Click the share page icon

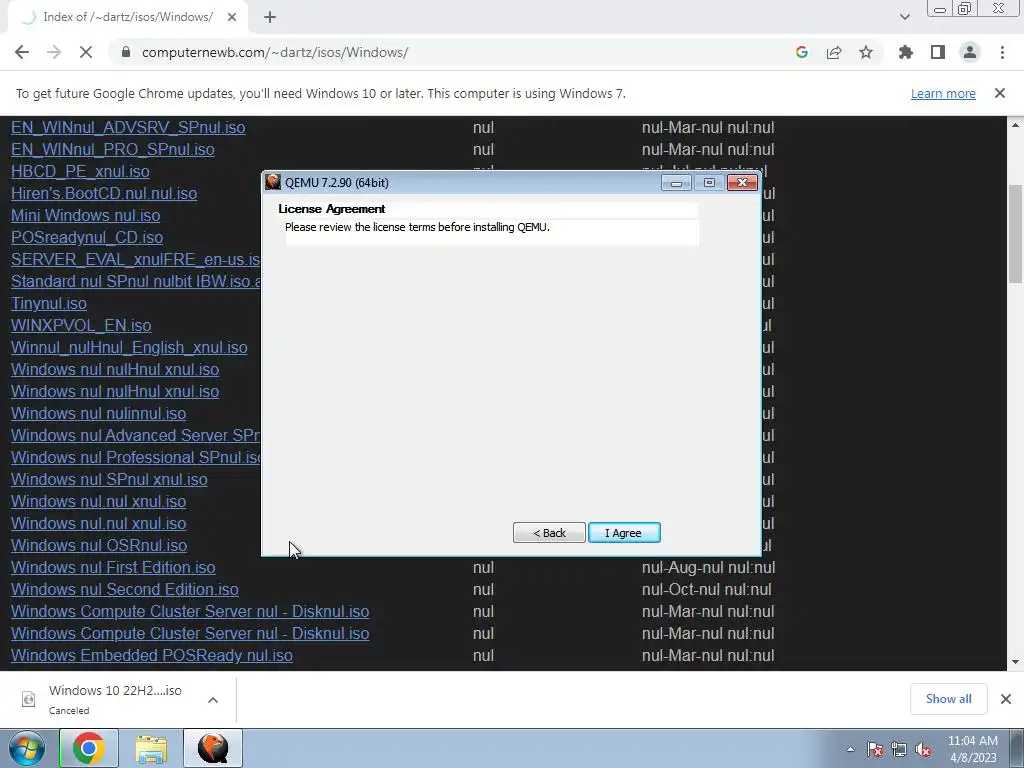click(834, 52)
